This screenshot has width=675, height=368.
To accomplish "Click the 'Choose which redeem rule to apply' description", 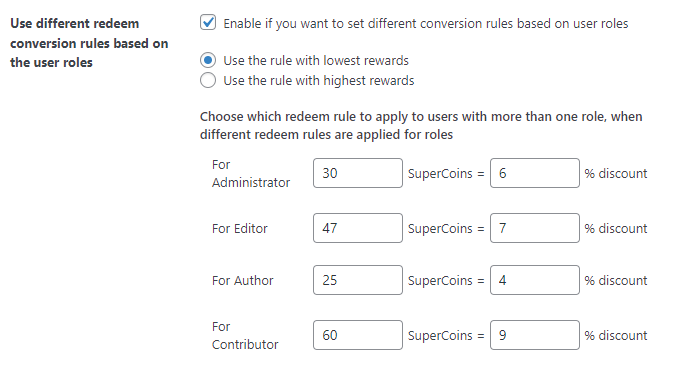I will [x=421, y=126].
